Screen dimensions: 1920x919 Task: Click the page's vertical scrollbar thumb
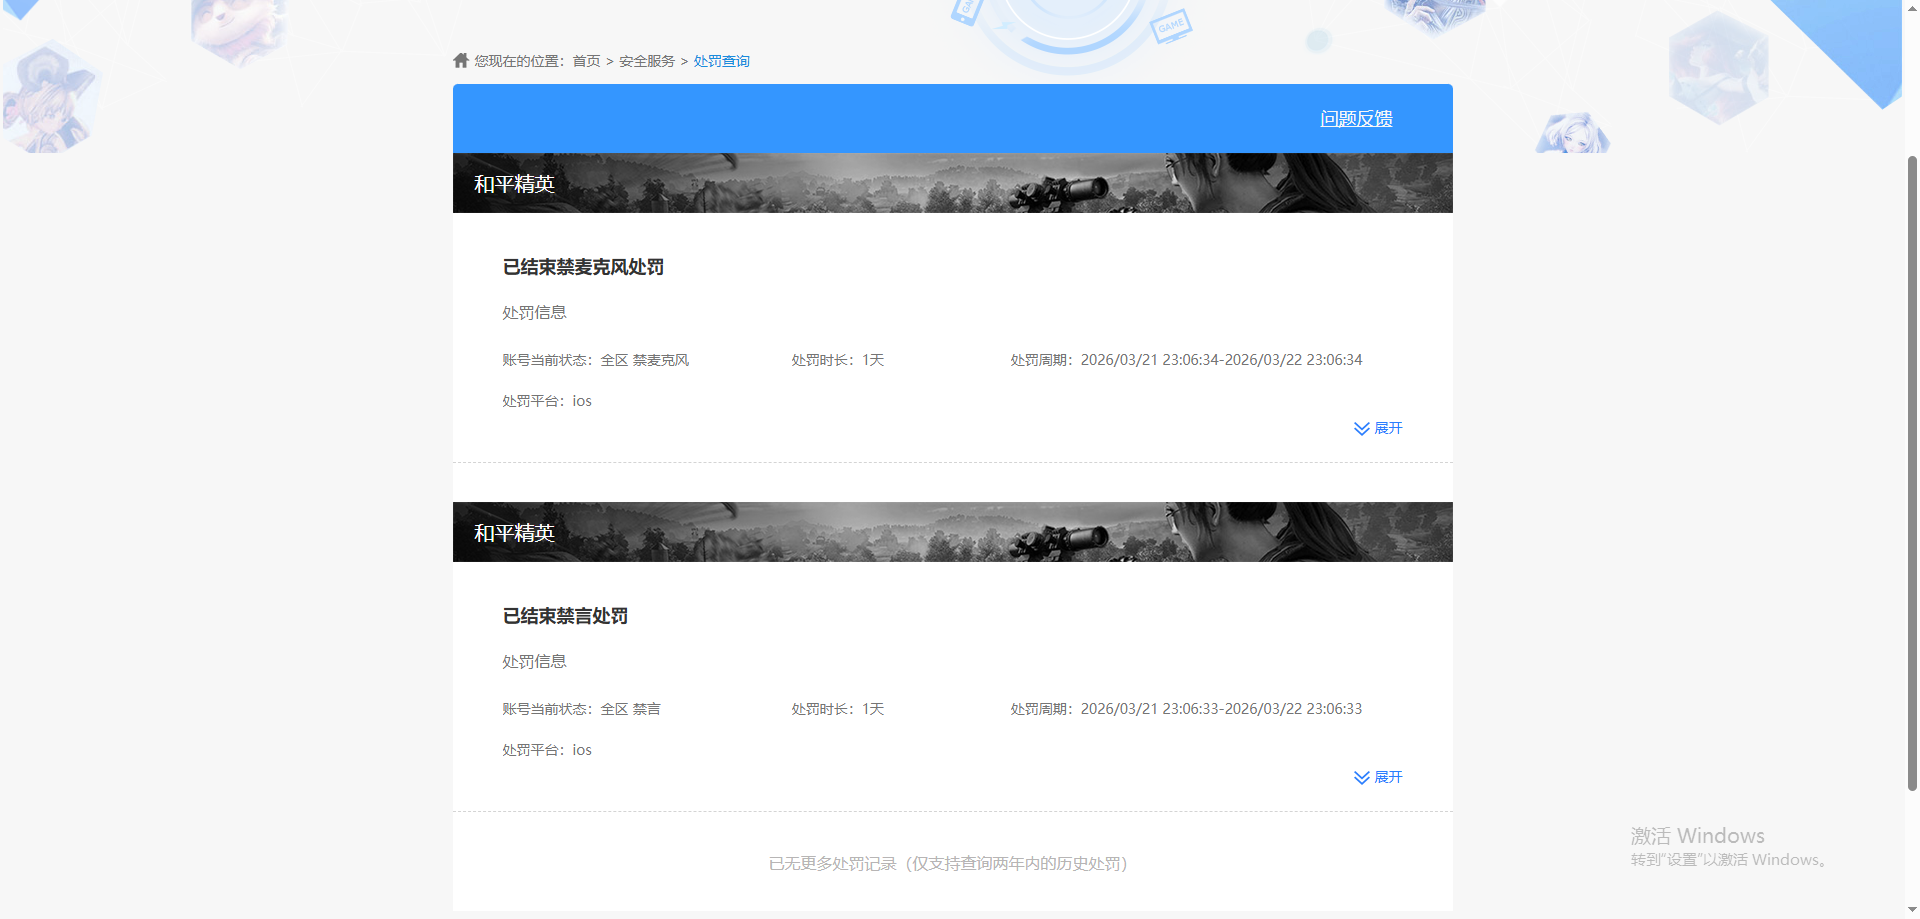pyautogui.click(x=1912, y=472)
